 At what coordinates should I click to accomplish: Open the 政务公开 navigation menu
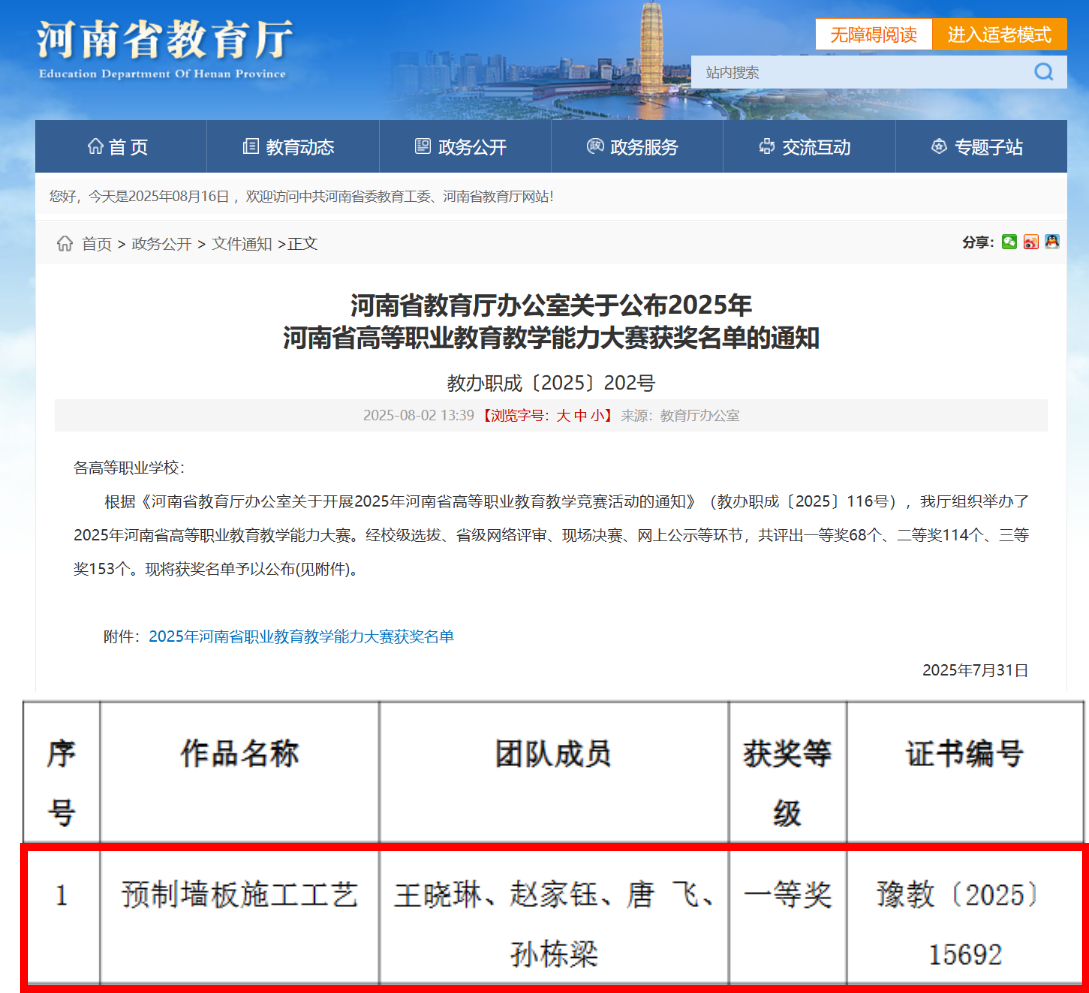(x=461, y=147)
